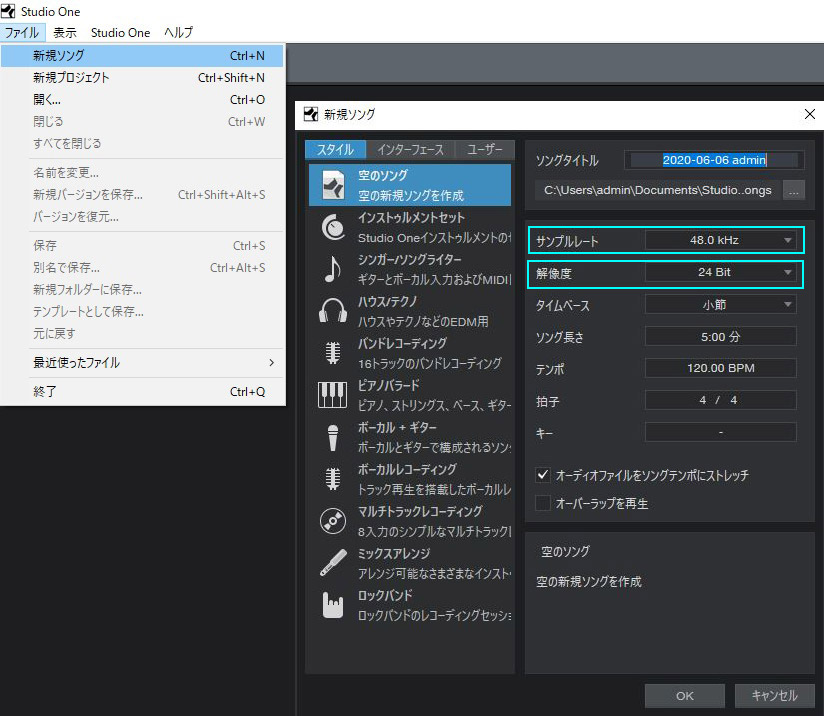
Task: Open the Studio One menu
Action: coord(120,33)
